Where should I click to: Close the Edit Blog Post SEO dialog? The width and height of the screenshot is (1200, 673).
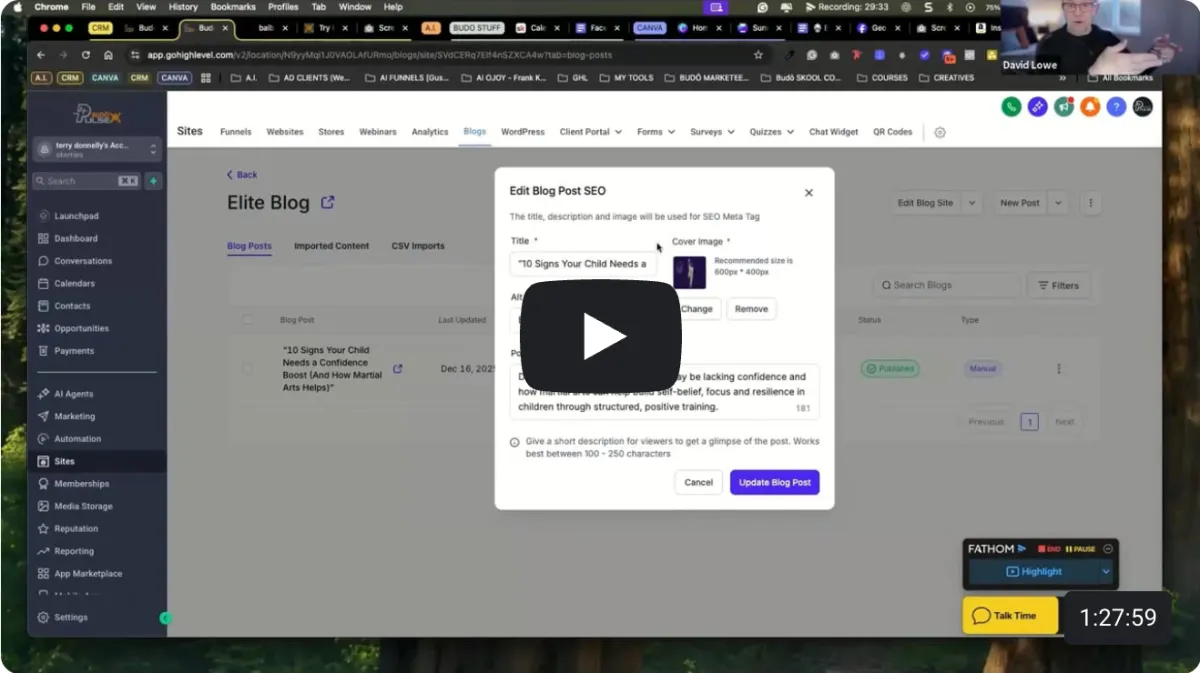point(809,193)
